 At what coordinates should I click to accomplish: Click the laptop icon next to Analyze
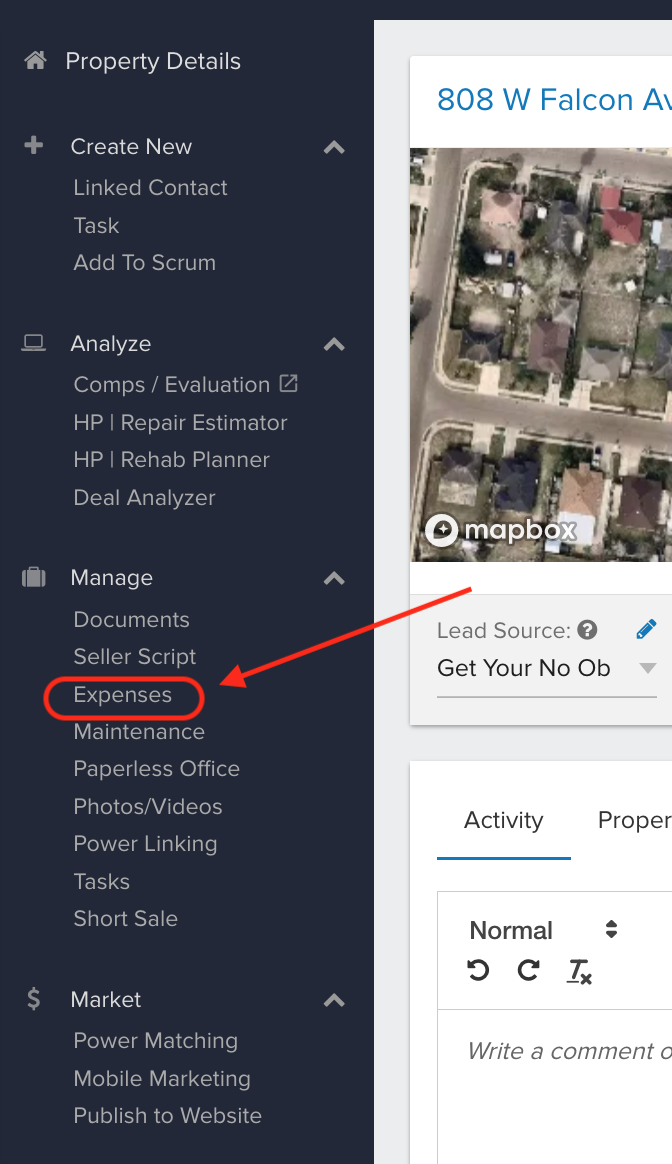coord(33,342)
